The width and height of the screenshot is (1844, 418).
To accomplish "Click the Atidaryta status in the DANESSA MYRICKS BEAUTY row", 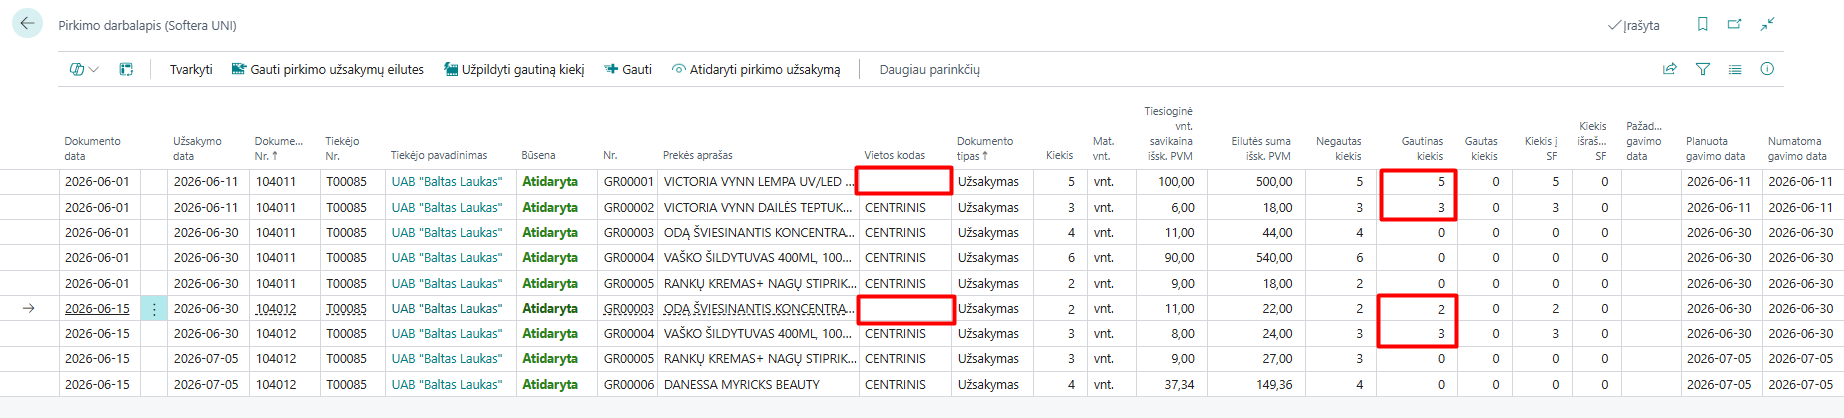I will (550, 384).
